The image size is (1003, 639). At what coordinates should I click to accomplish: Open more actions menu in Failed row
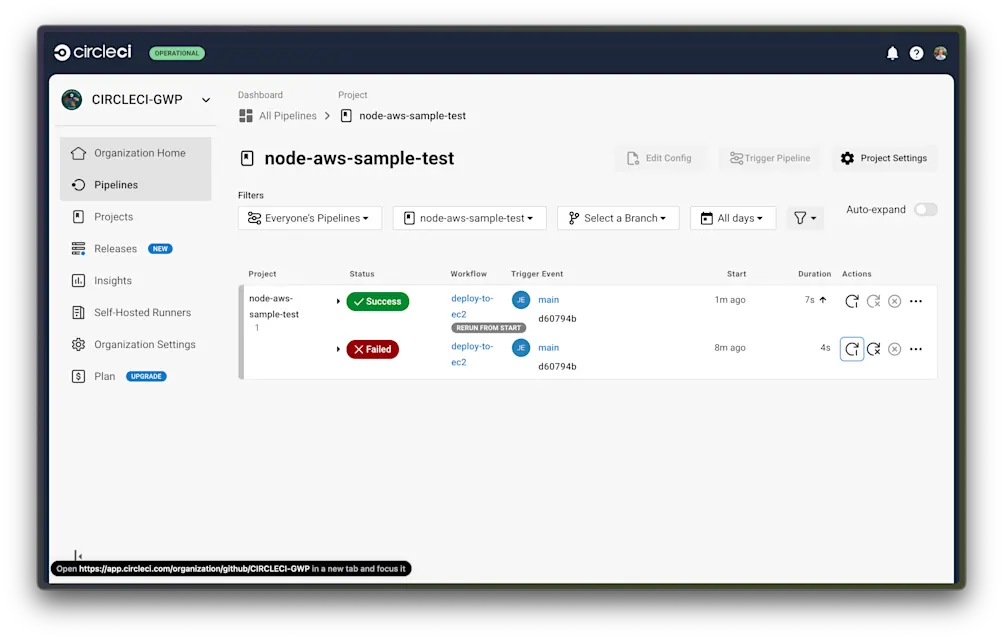pyautogui.click(x=916, y=349)
